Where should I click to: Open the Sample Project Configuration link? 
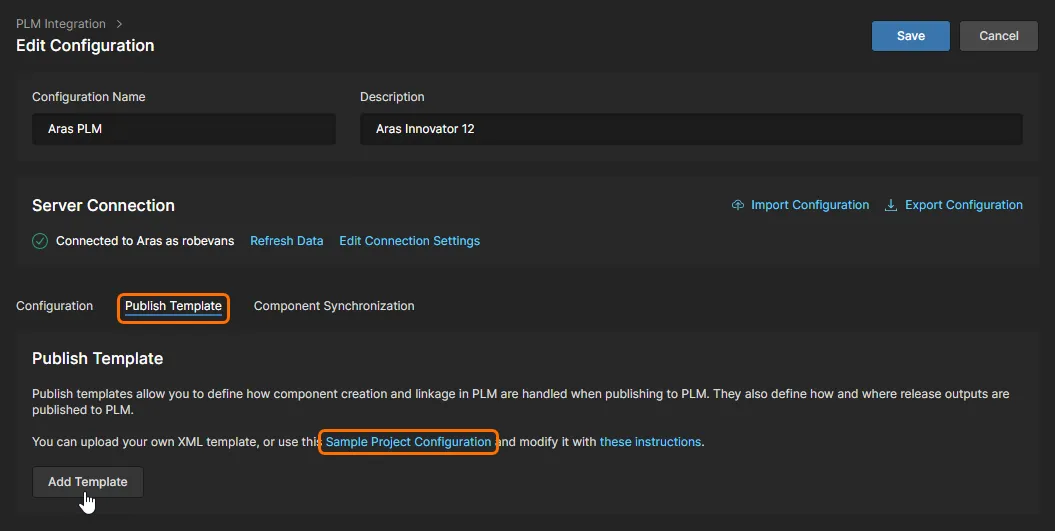[x=408, y=442]
